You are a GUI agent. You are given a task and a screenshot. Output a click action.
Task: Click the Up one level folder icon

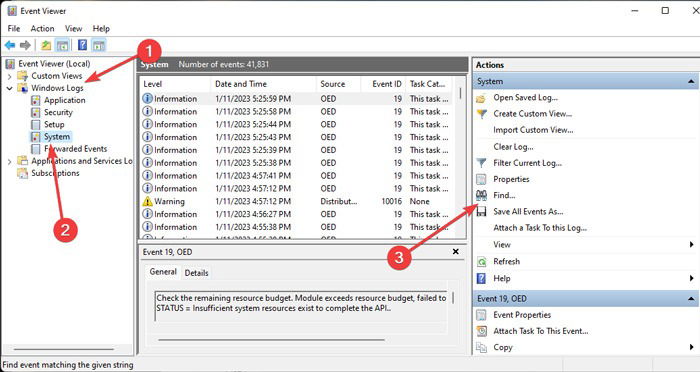tap(46, 45)
